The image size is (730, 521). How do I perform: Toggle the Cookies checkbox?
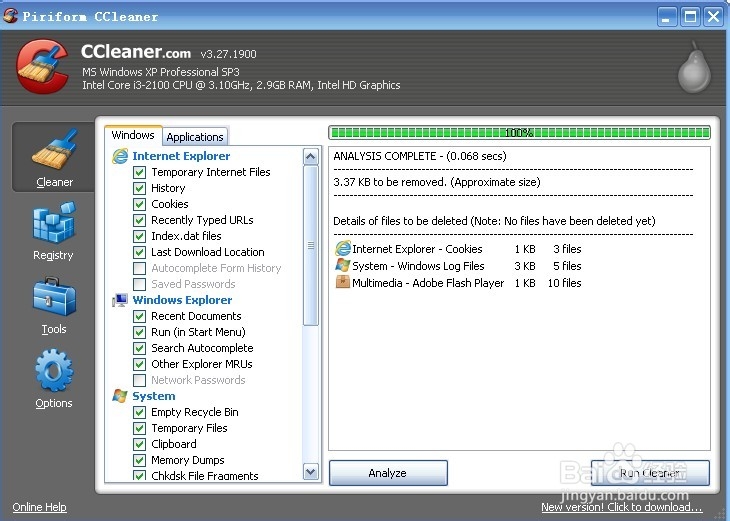point(139,204)
